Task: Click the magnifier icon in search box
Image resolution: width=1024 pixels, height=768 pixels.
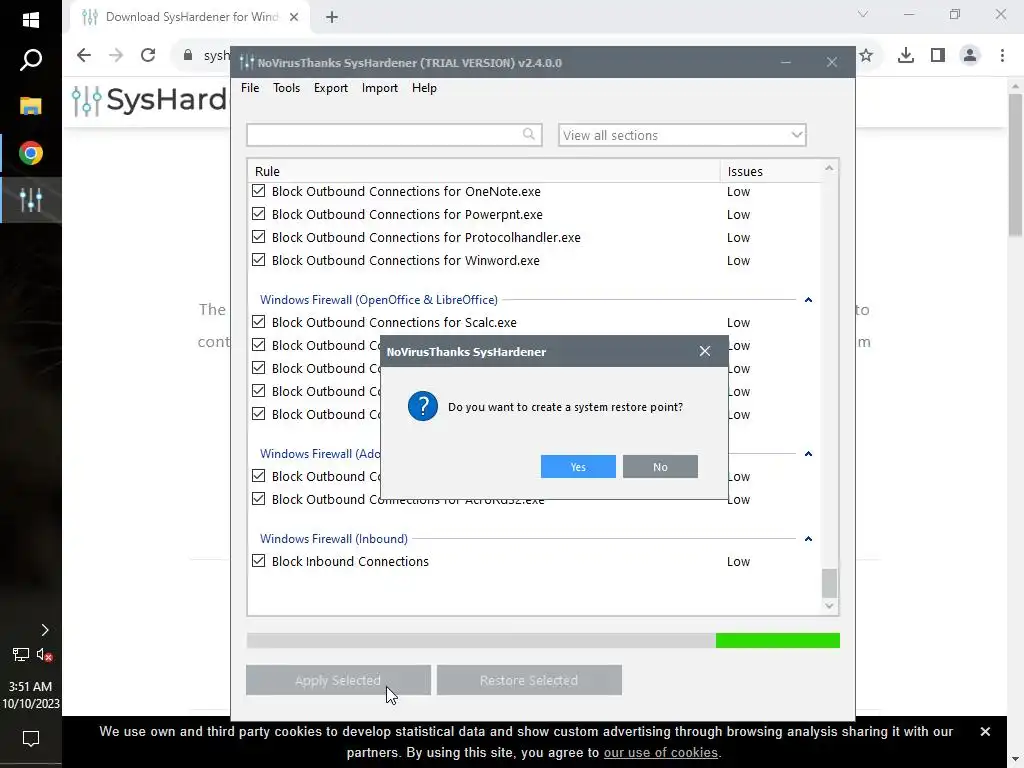Action: pyautogui.click(x=528, y=134)
